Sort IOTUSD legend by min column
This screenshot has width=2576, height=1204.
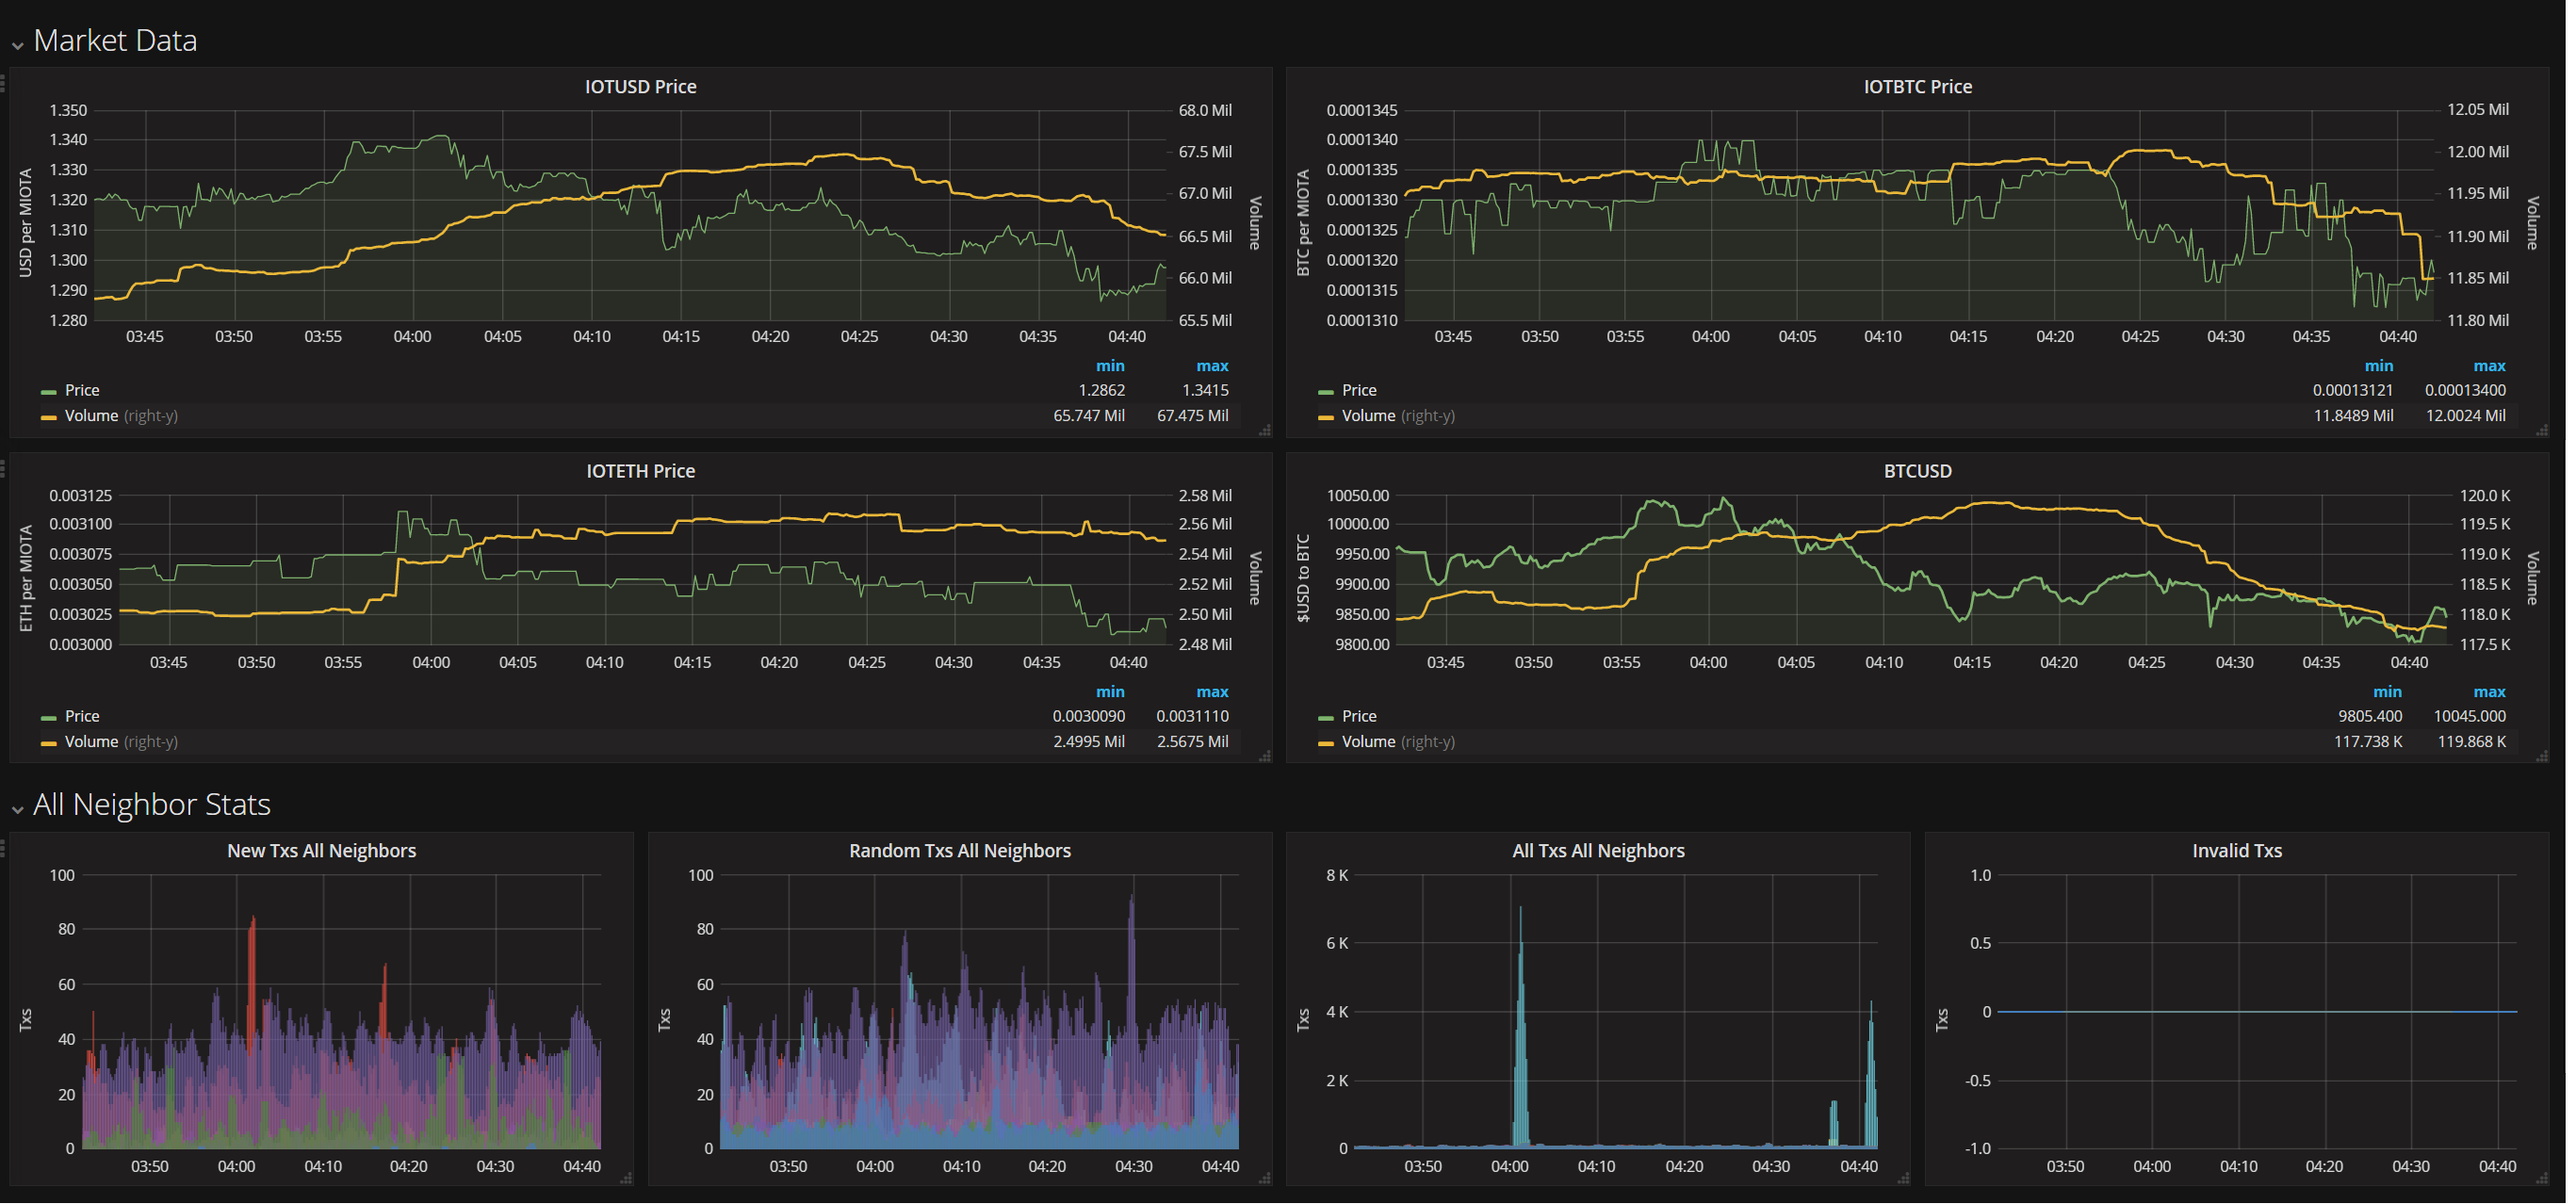tap(1109, 366)
